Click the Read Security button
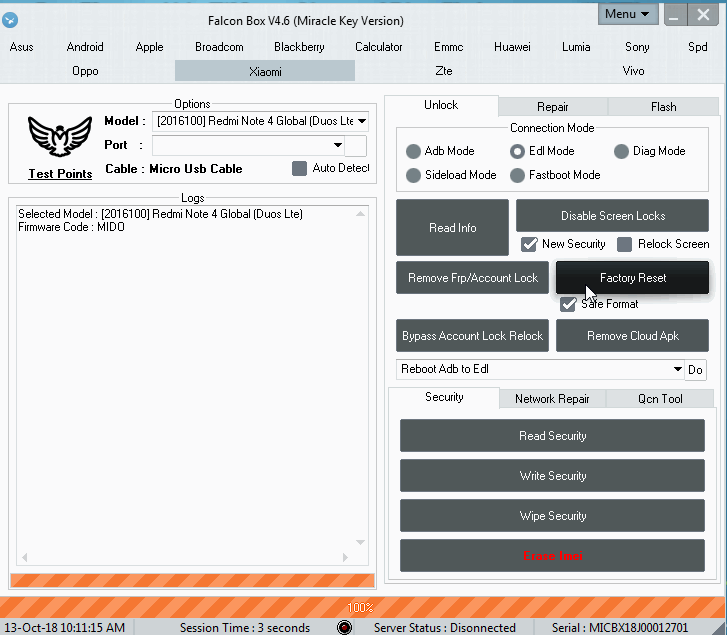Screen dimensions: 727x635 [x=552, y=436]
